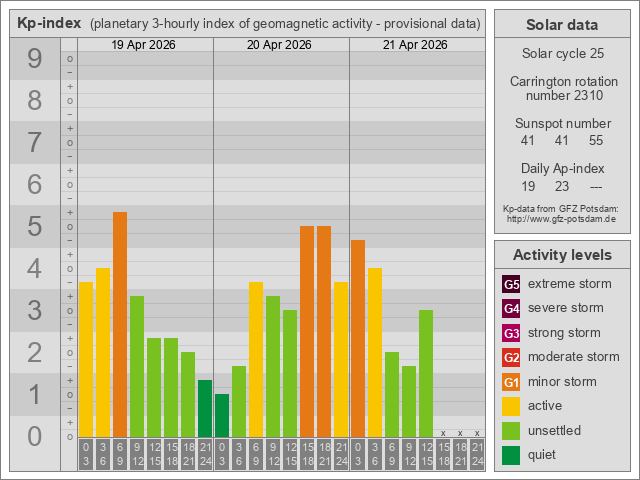Click the Activity levels panel heading
The height and width of the screenshot is (480, 640).
click(x=561, y=255)
